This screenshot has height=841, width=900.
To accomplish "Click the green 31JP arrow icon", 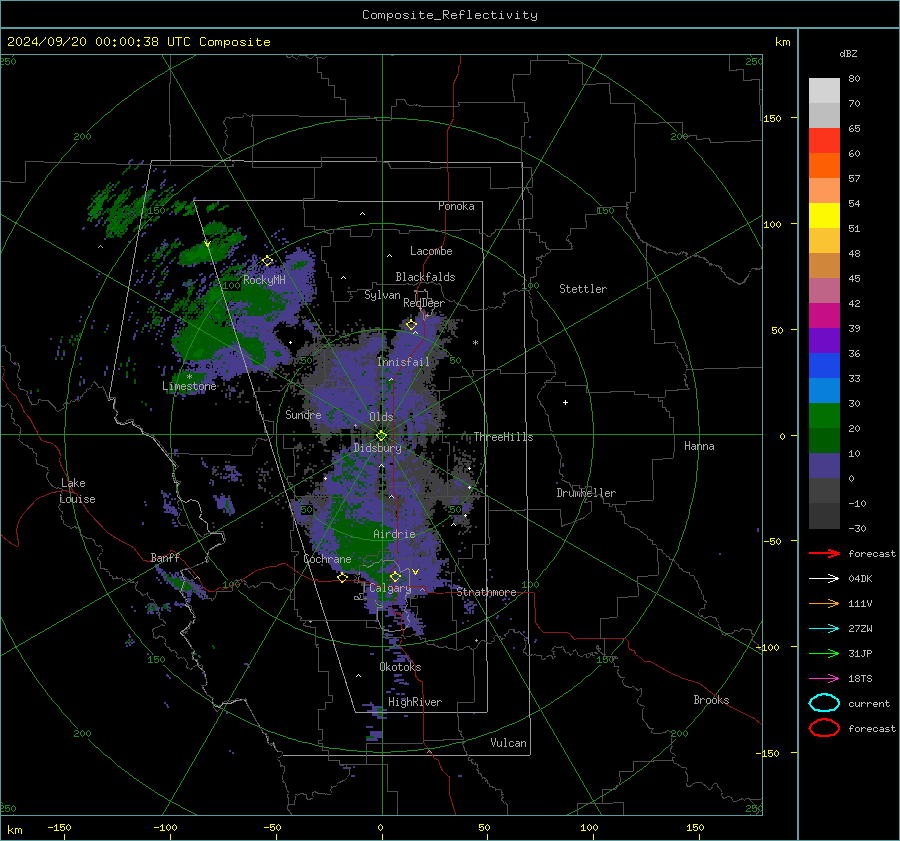I will 824,653.
